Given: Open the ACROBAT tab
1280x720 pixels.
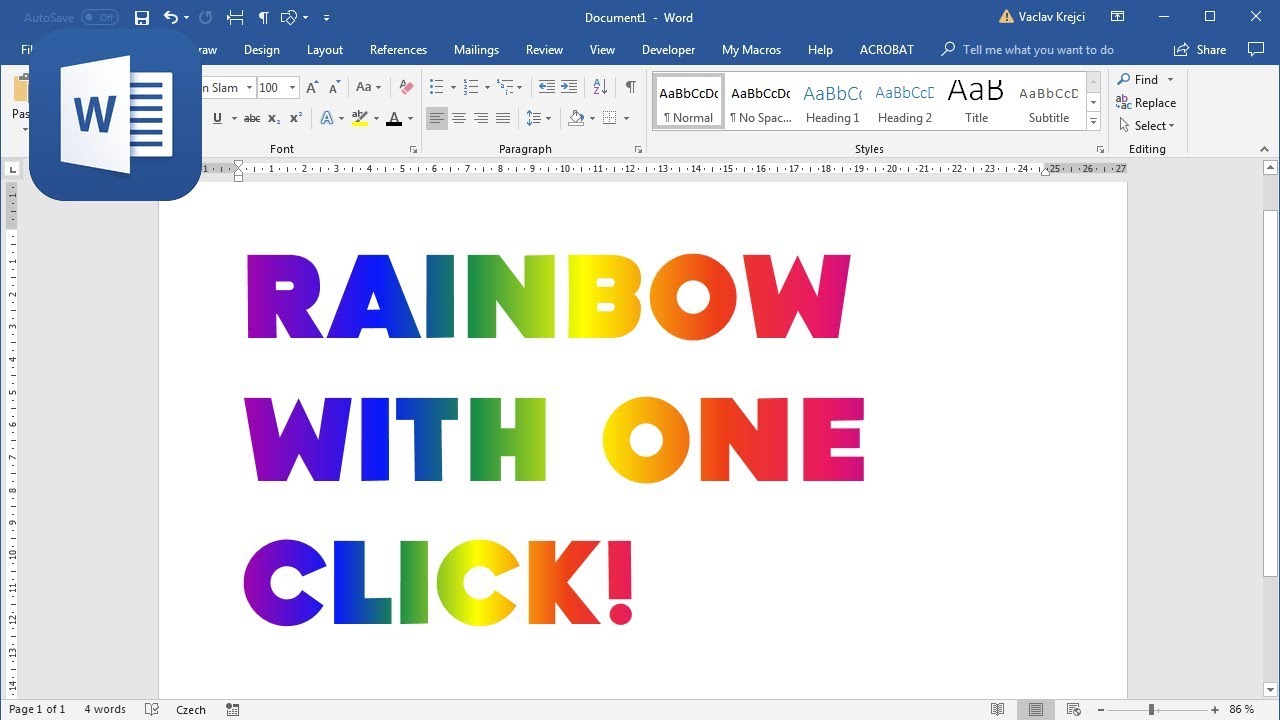Looking at the screenshot, I should (887, 50).
